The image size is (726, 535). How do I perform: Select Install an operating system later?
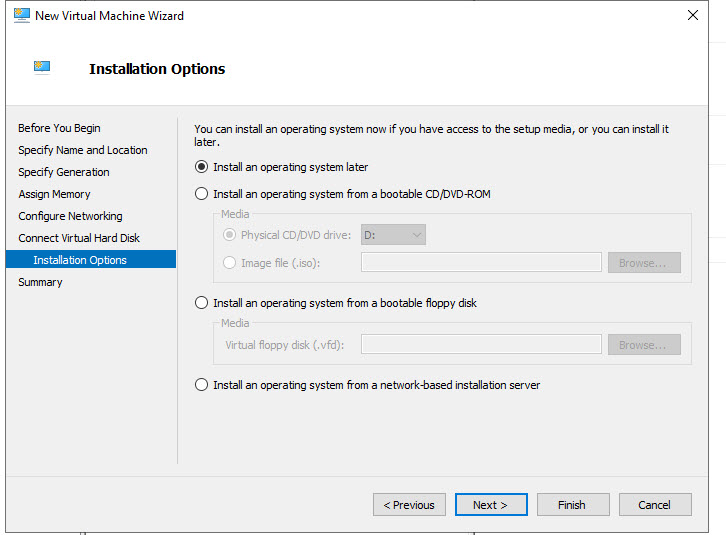[202, 167]
